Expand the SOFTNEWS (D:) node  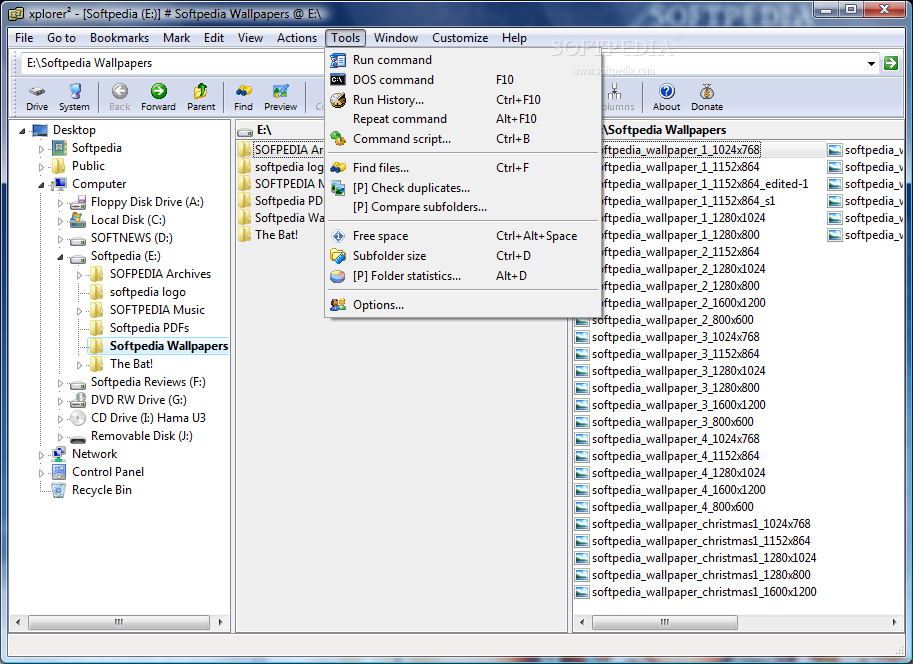point(60,239)
